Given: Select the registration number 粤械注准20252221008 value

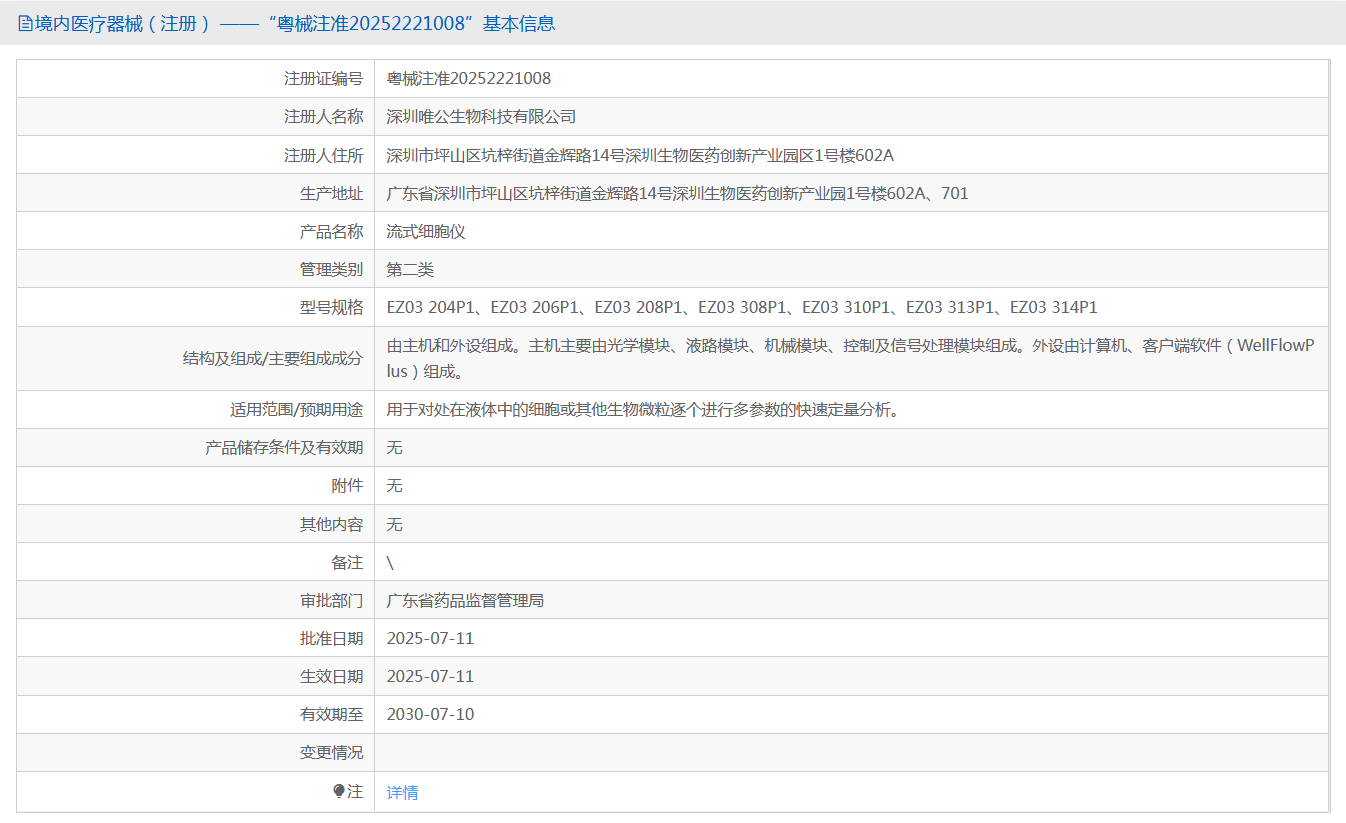Looking at the screenshot, I should (469, 78).
